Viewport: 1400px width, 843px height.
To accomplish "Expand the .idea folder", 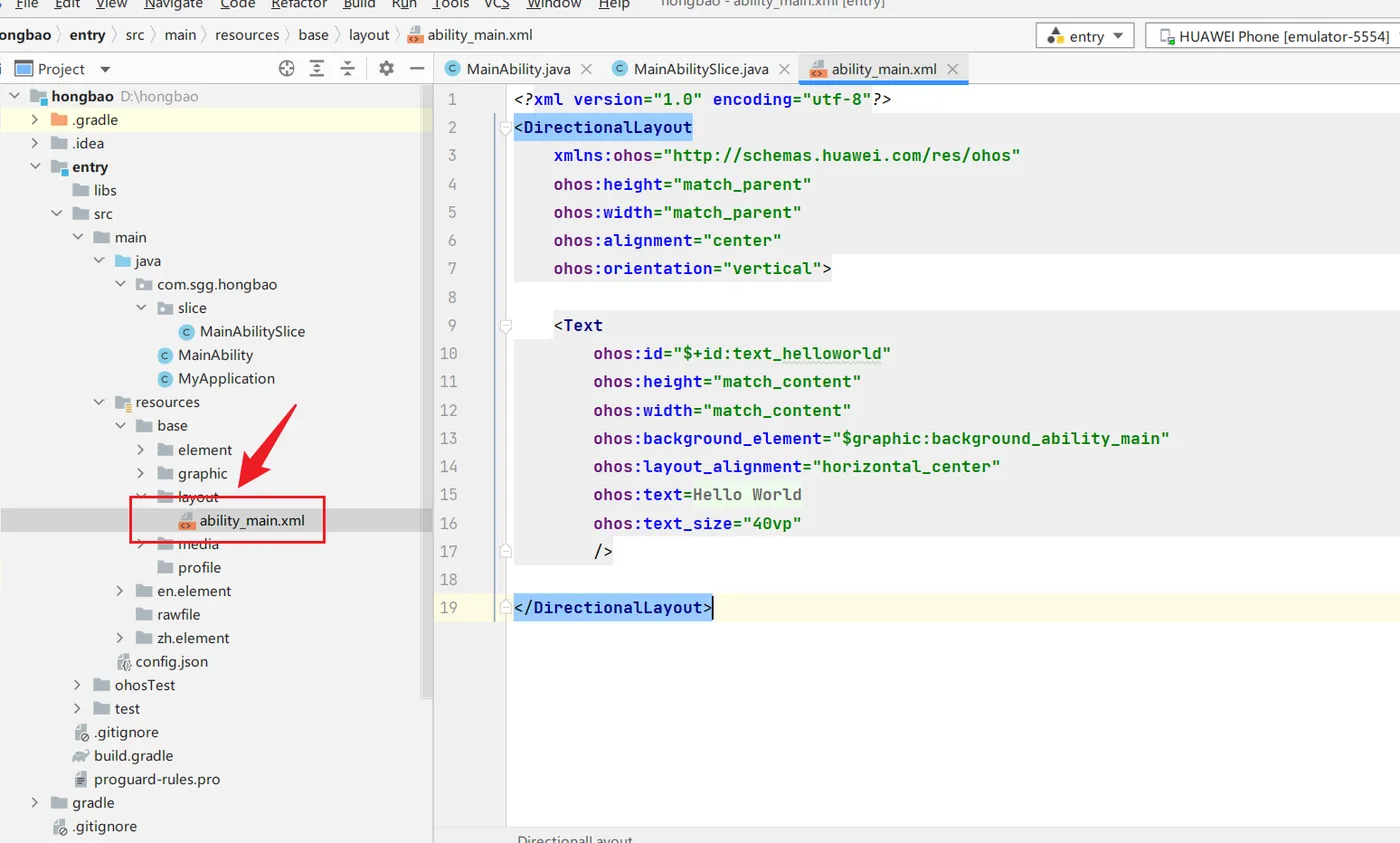I will click(x=35, y=143).
